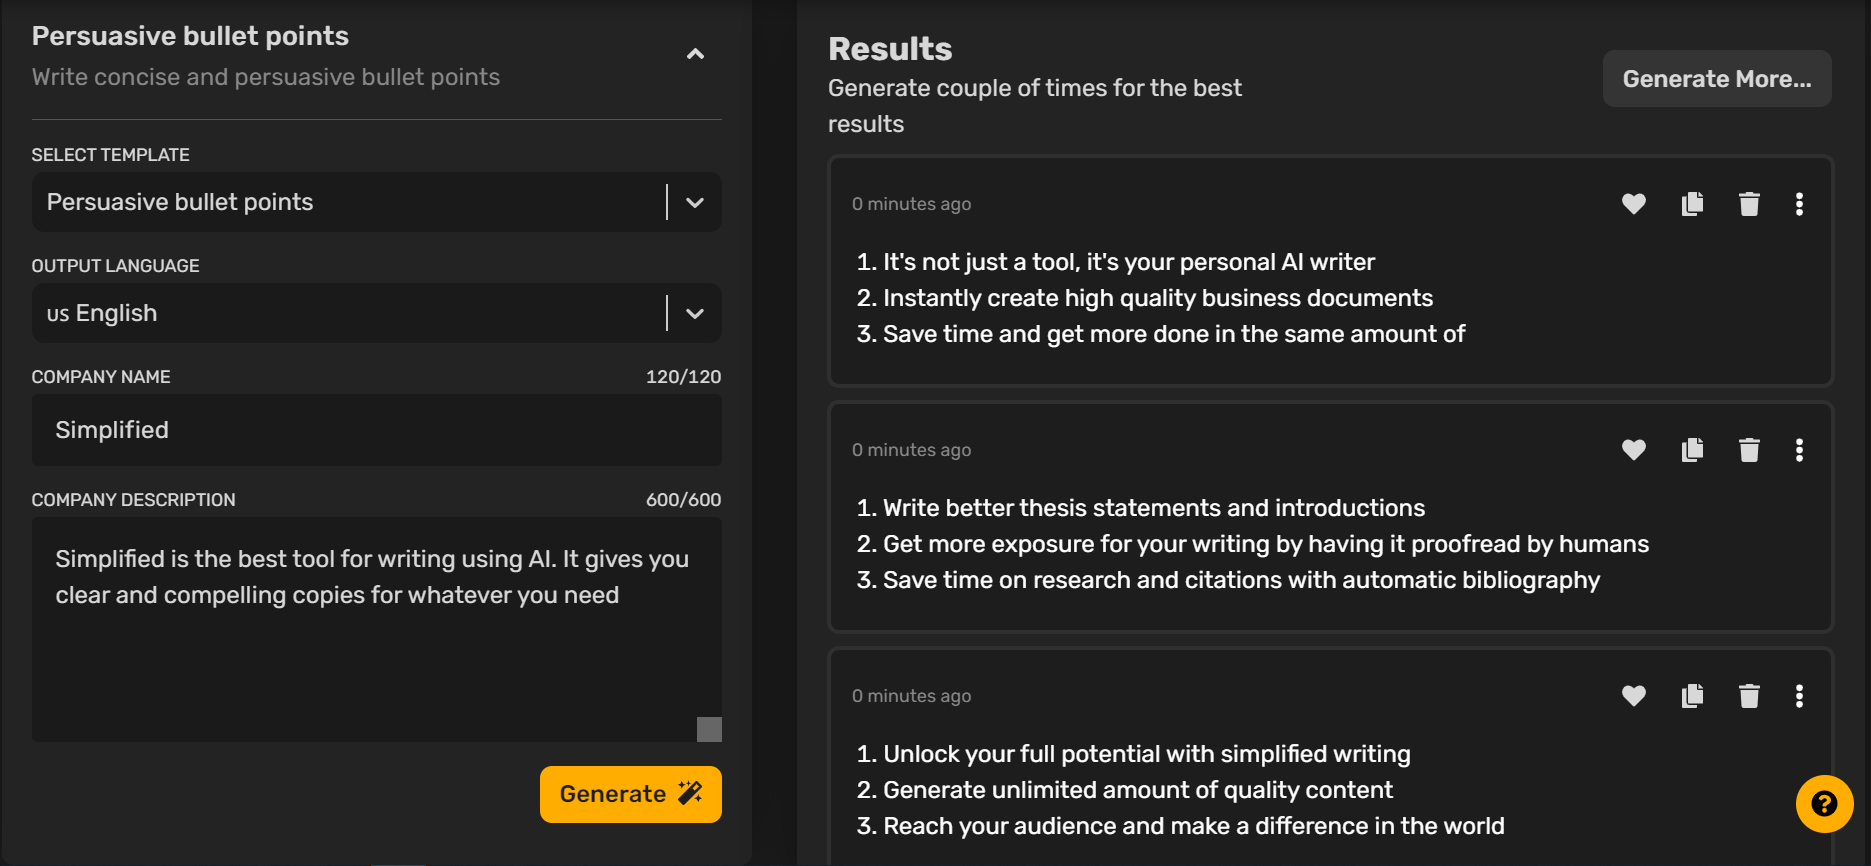Delete the 'Unlock your full potential' result
The height and width of the screenshot is (866, 1871).
(1749, 696)
